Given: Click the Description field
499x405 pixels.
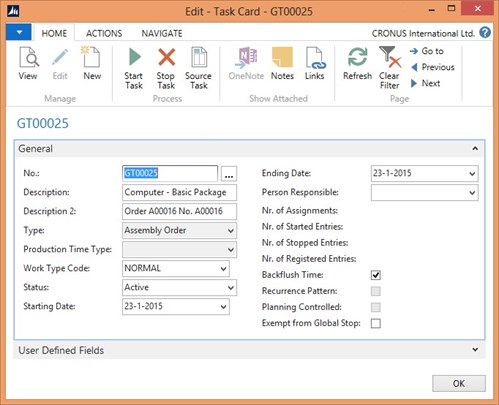Looking at the screenshot, I should pyautogui.click(x=179, y=192).
